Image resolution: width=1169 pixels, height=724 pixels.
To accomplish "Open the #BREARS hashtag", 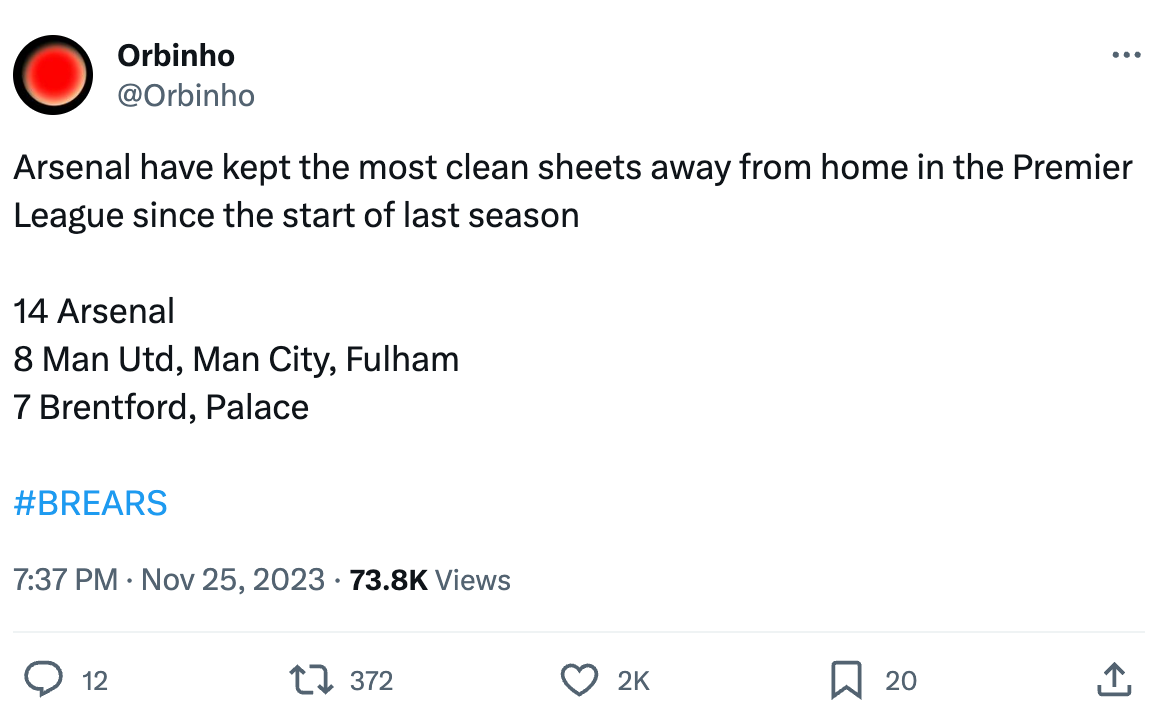I will point(90,503).
